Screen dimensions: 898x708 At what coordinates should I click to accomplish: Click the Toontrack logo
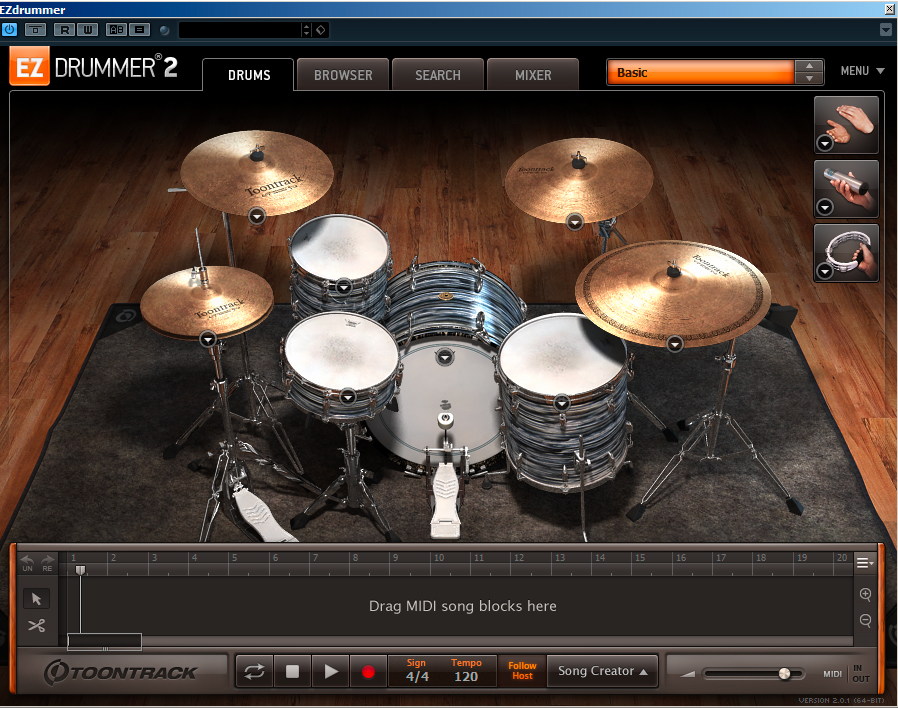pos(121,672)
